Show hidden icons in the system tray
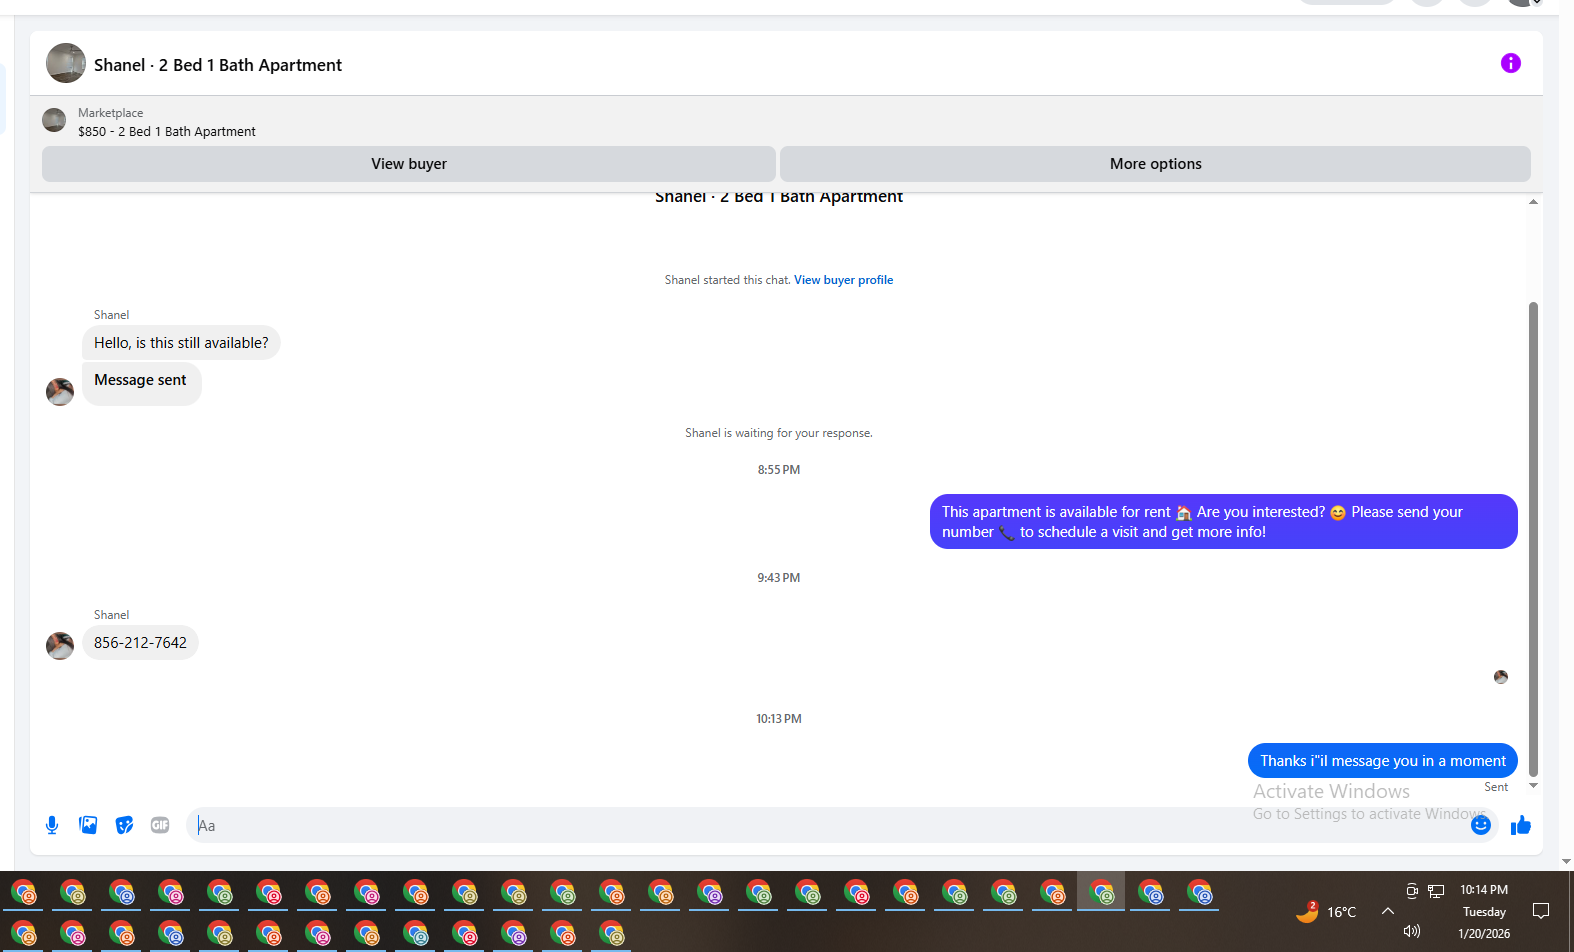This screenshot has height=952, width=1574. pyautogui.click(x=1387, y=911)
